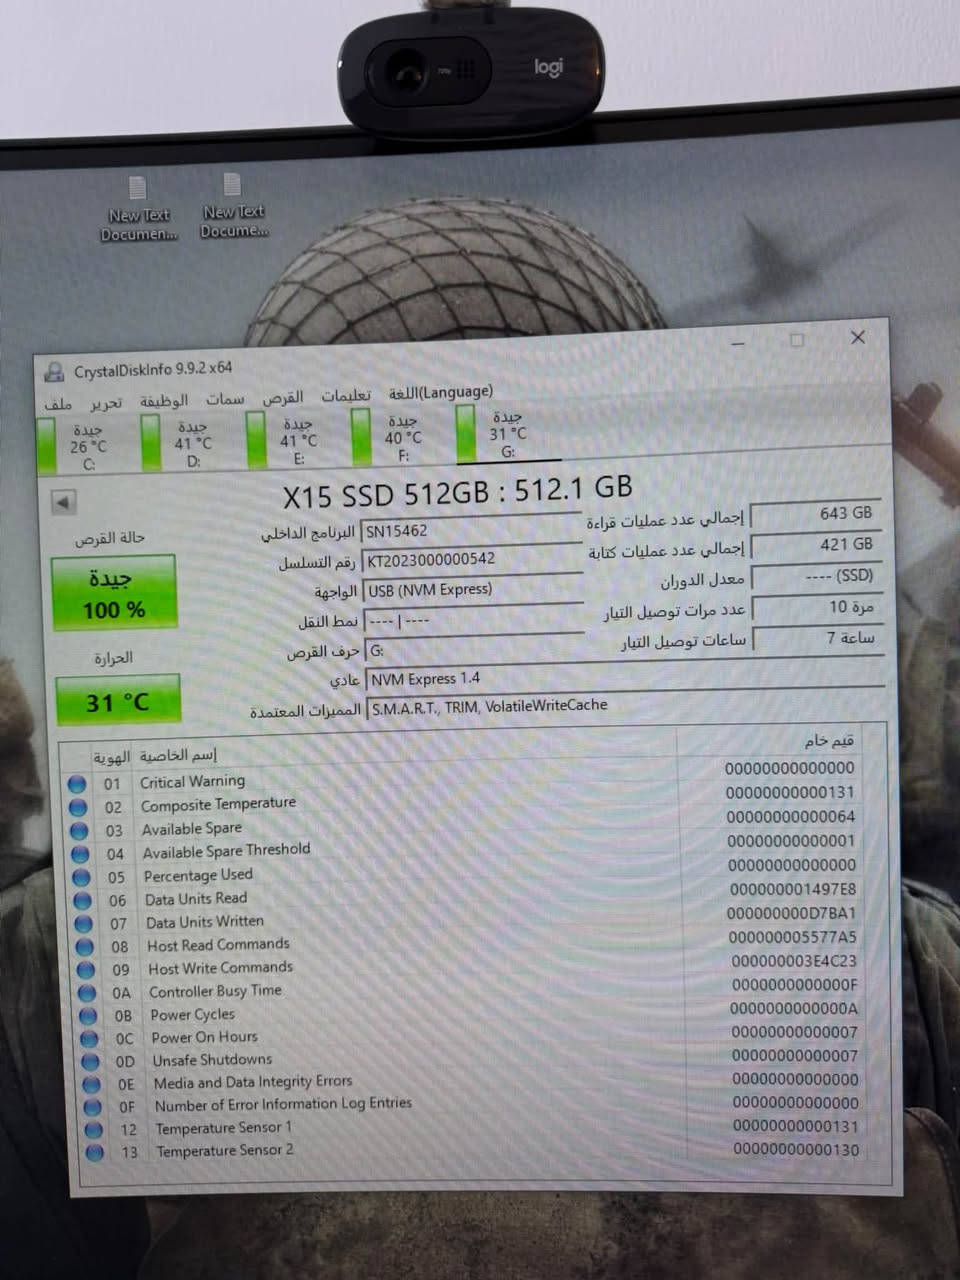Click the power on count value 10
The width and height of the screenshot is (960, 1280).
(819, 607)
